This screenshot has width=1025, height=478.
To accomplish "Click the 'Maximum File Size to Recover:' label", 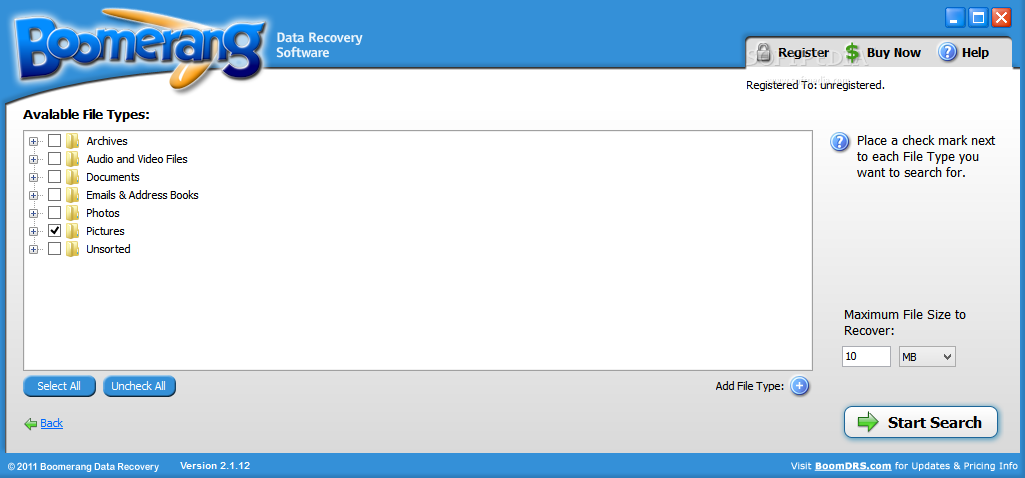I will pyautogui.click(x=905, y=322).
